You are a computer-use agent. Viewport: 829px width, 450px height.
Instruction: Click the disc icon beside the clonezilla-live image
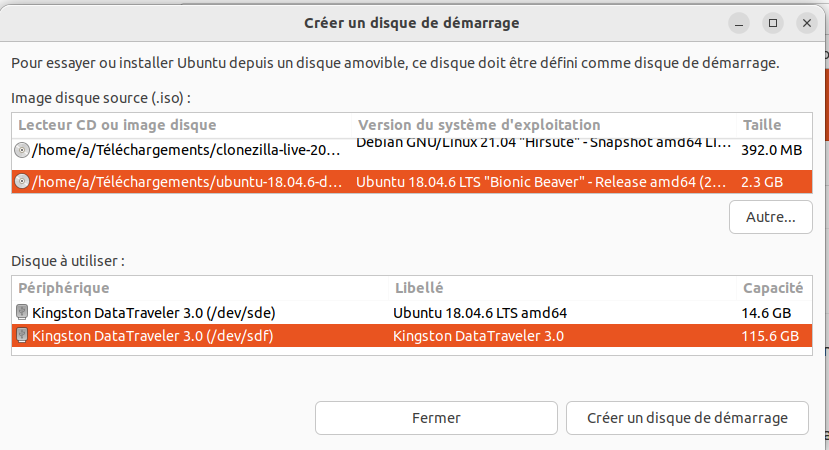point(22,150)
